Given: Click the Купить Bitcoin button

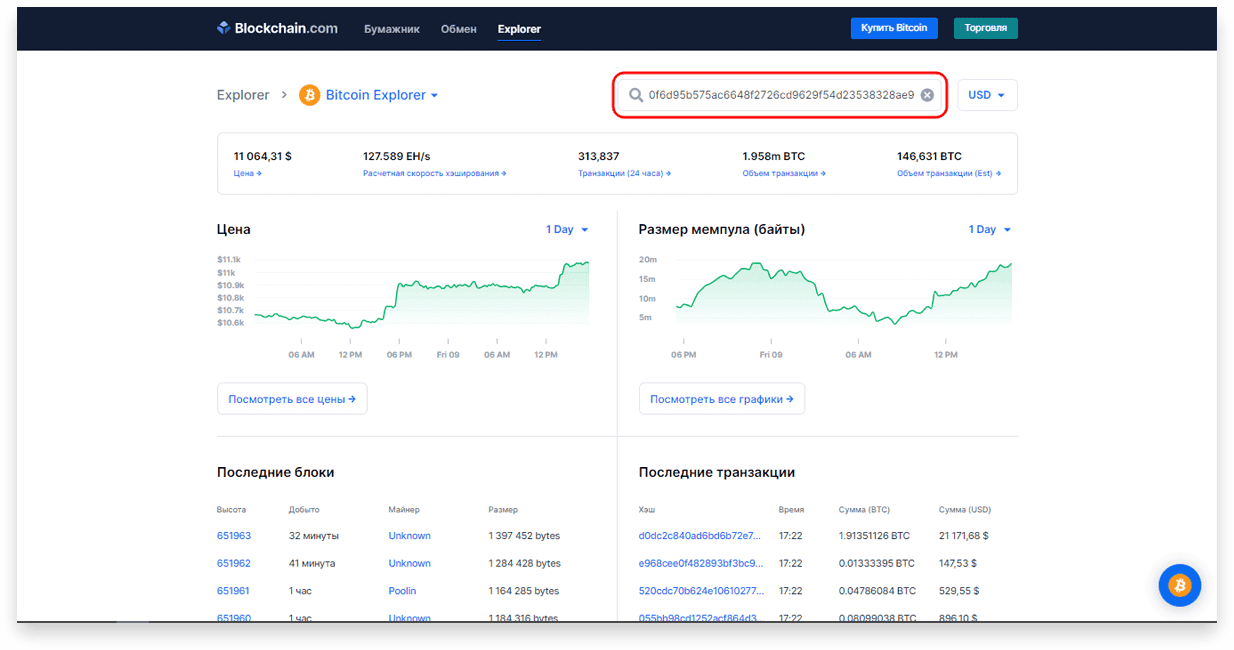Looking at the screenshot, I should click(894, 28).
